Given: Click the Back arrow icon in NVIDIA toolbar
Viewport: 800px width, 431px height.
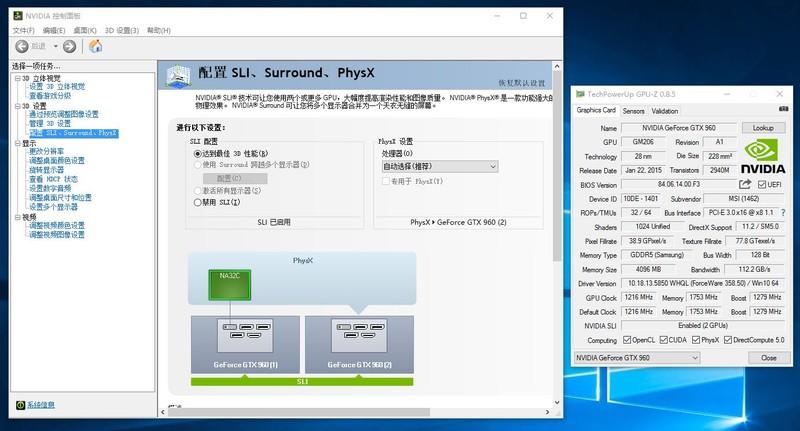Looking at the screenshot, I should coord(21,46).
